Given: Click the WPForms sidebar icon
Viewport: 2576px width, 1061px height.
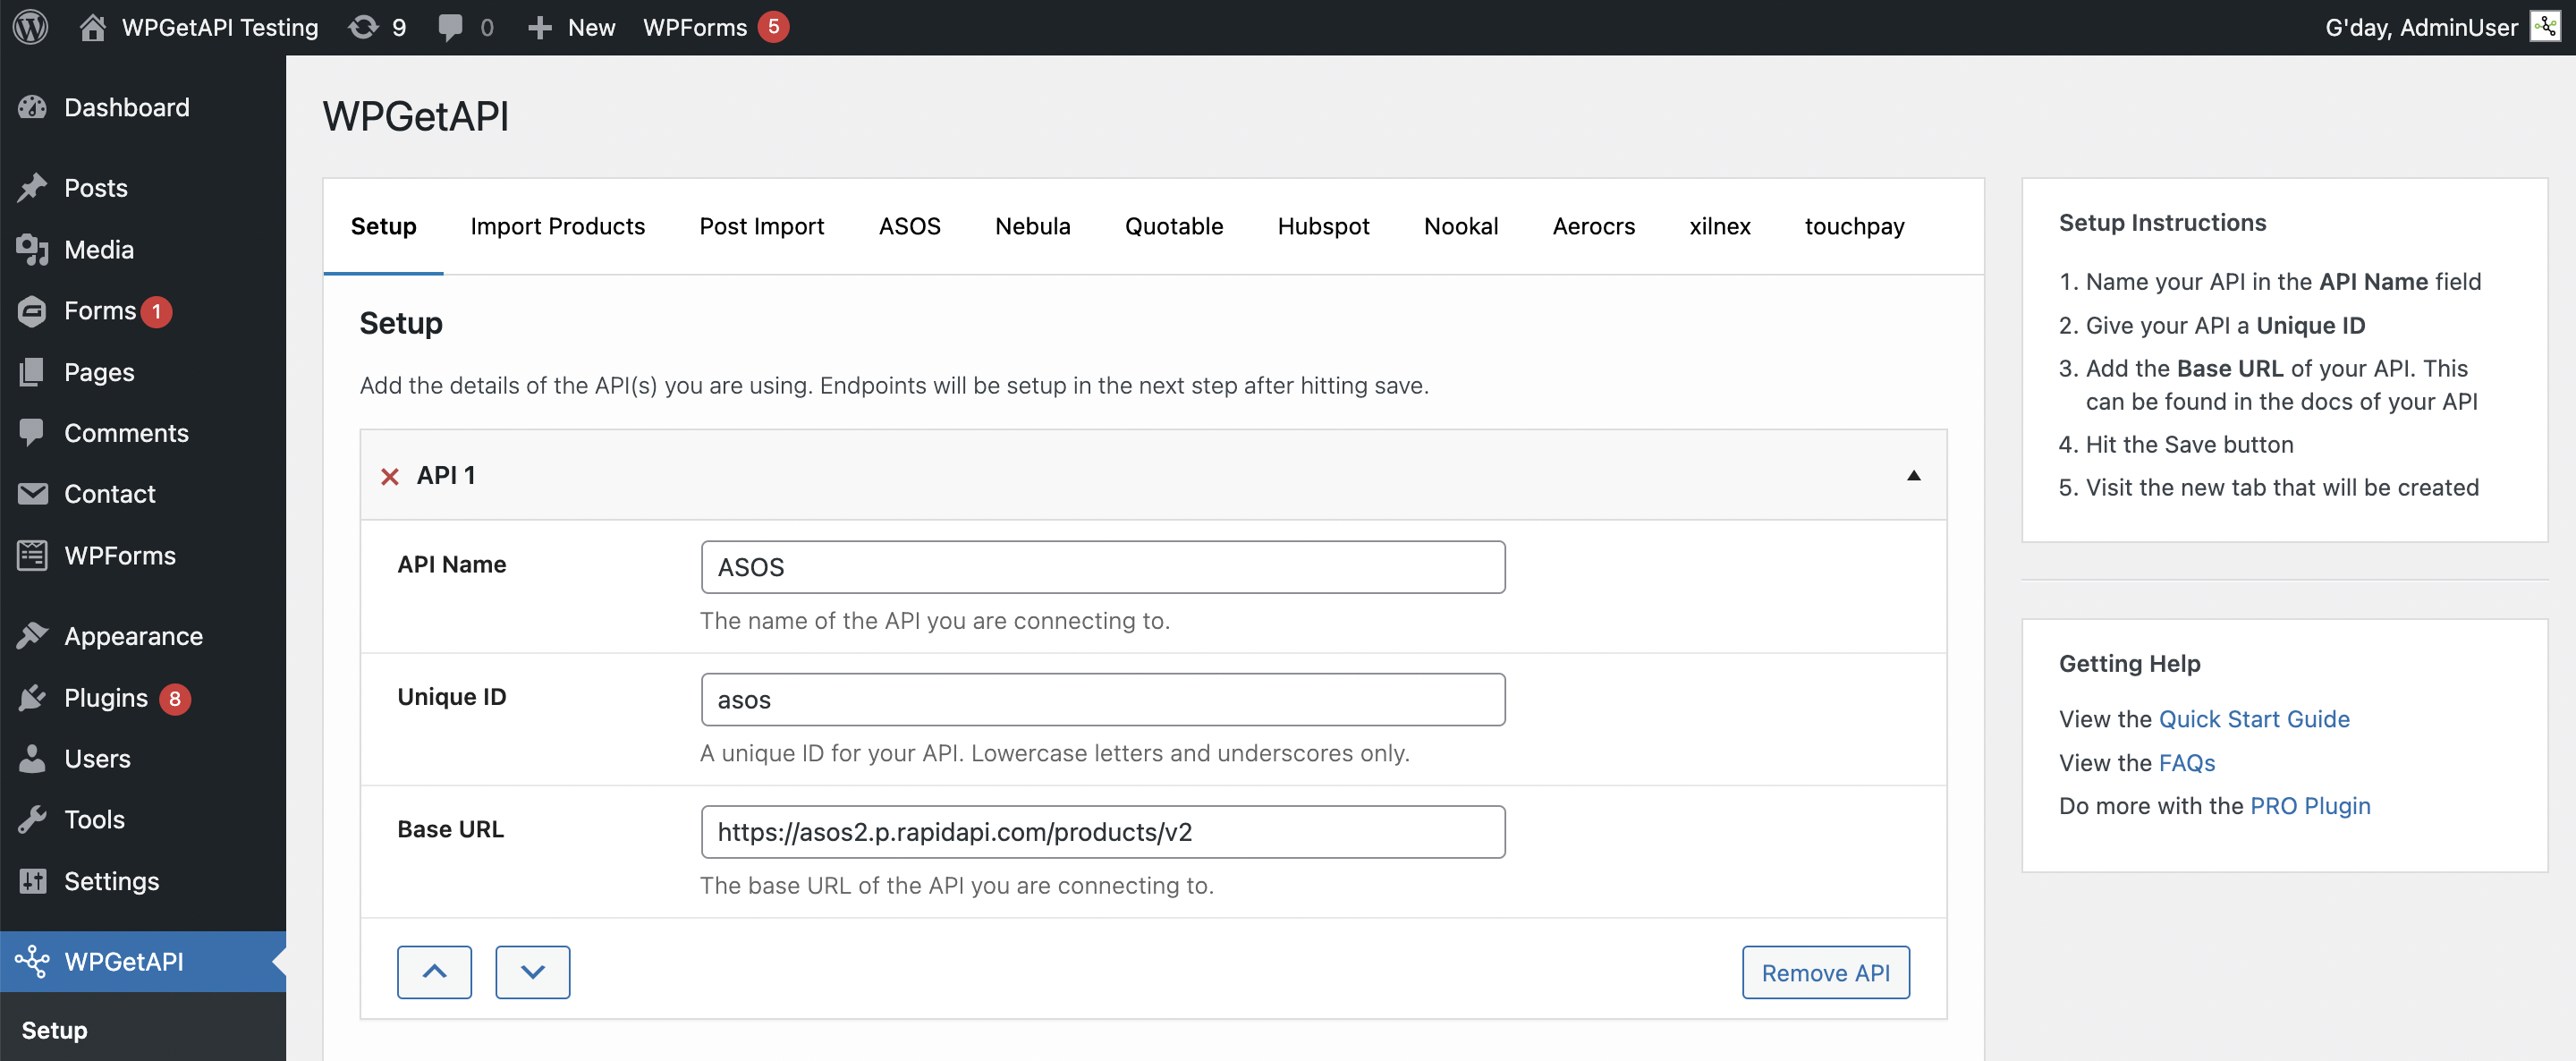Looking at the screenshot, I should coord(32,555).
